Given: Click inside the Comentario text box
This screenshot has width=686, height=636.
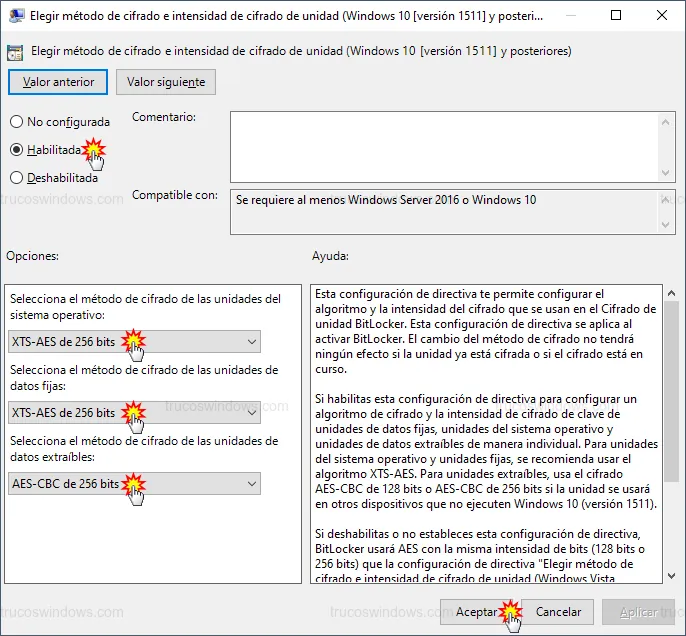Looking at the screenshot, I should pyautogui.click(x=440, y=145).
